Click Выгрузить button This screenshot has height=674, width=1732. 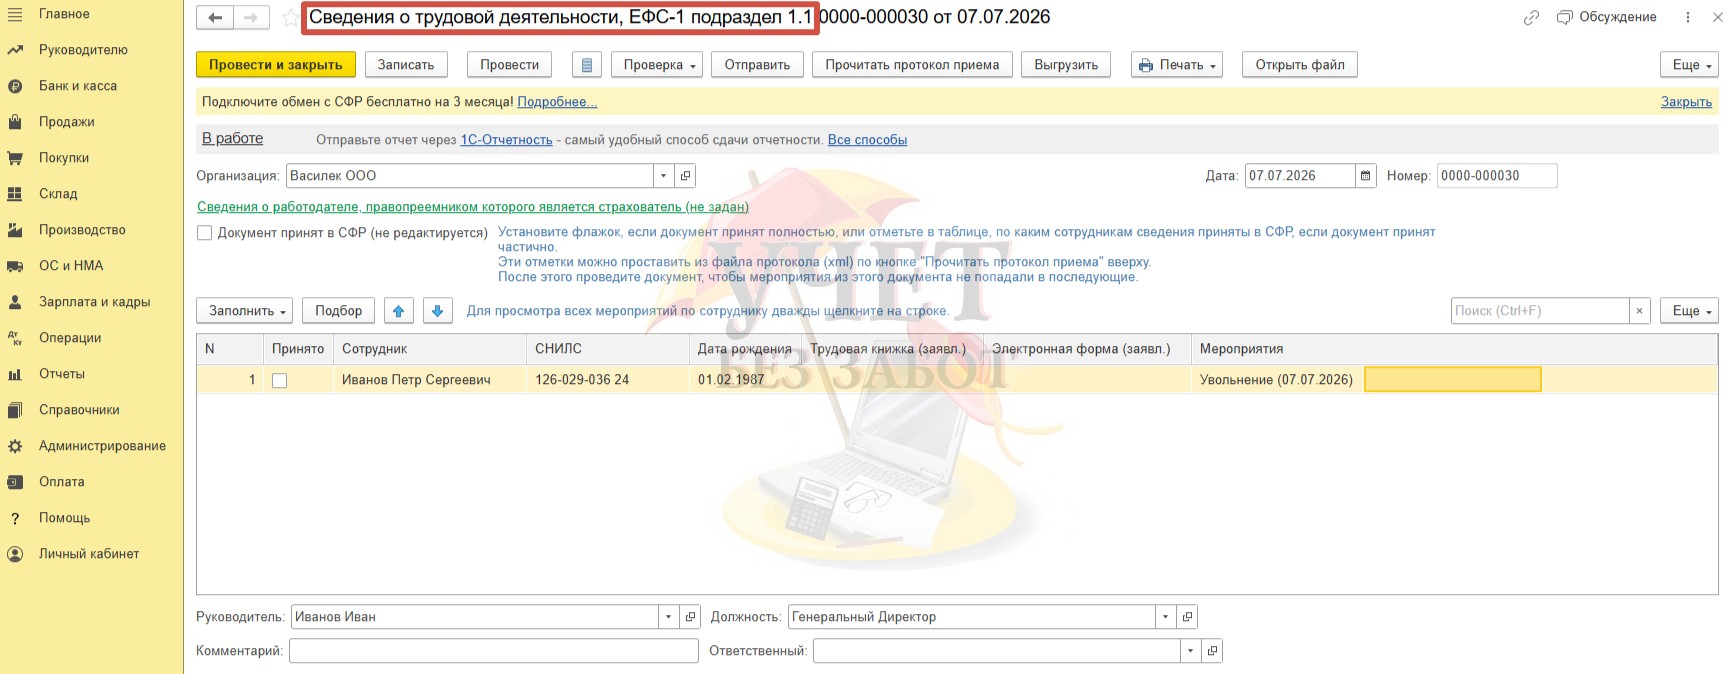coord(1066,65)
